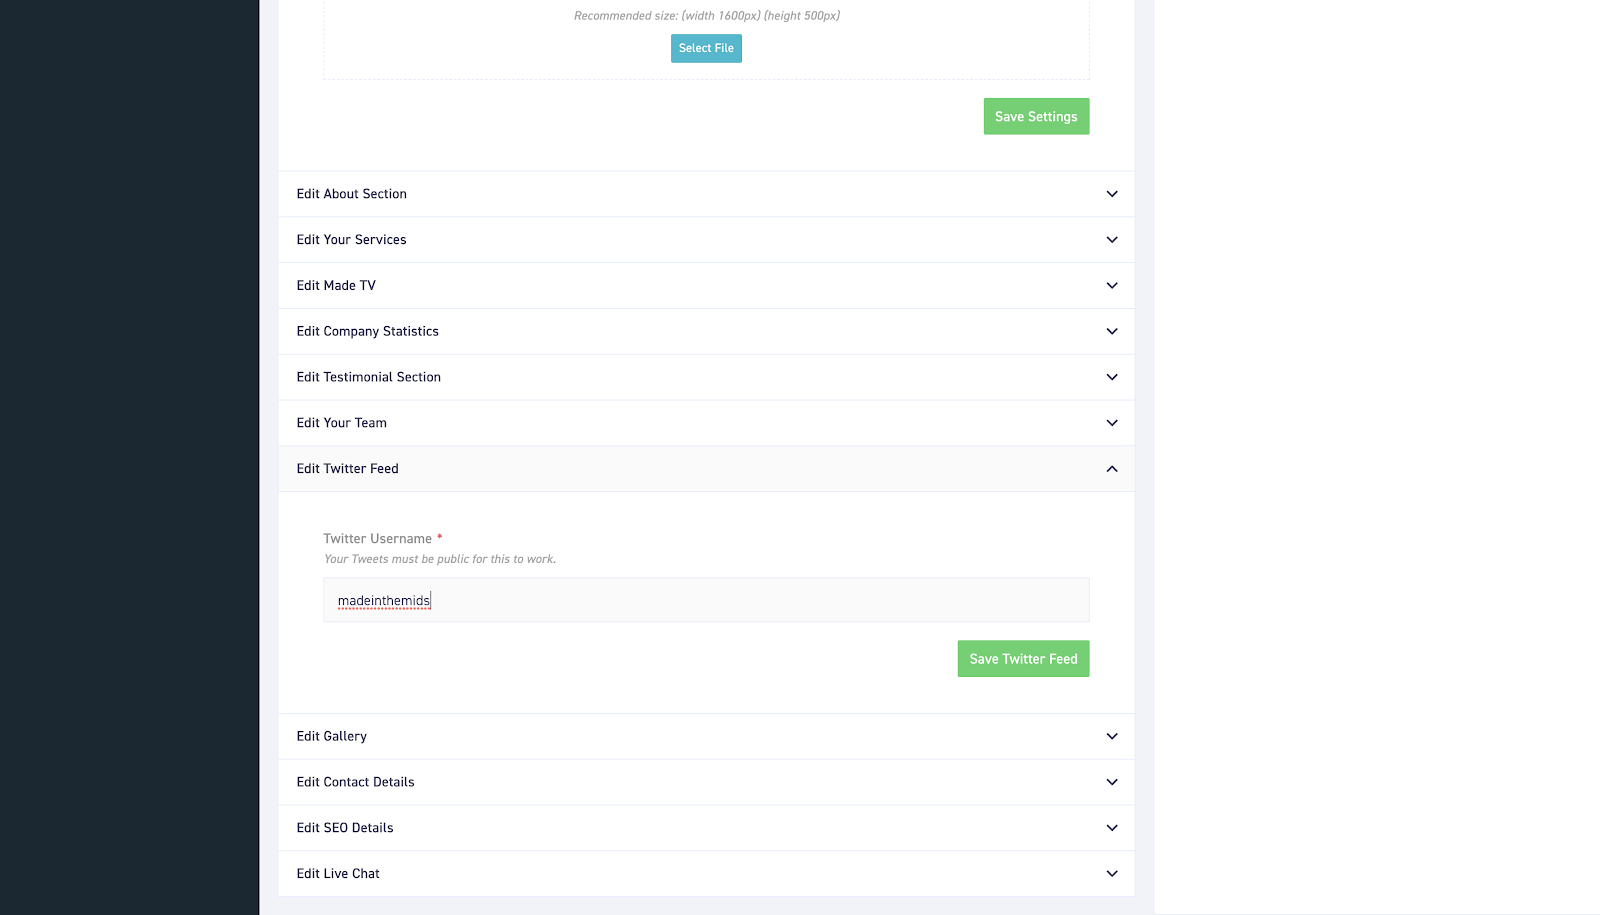Image resolution: width=1600 pixels, height=915 pixels.
Task: Open the Edit Company Statistics title
Action: pos(368,331)
